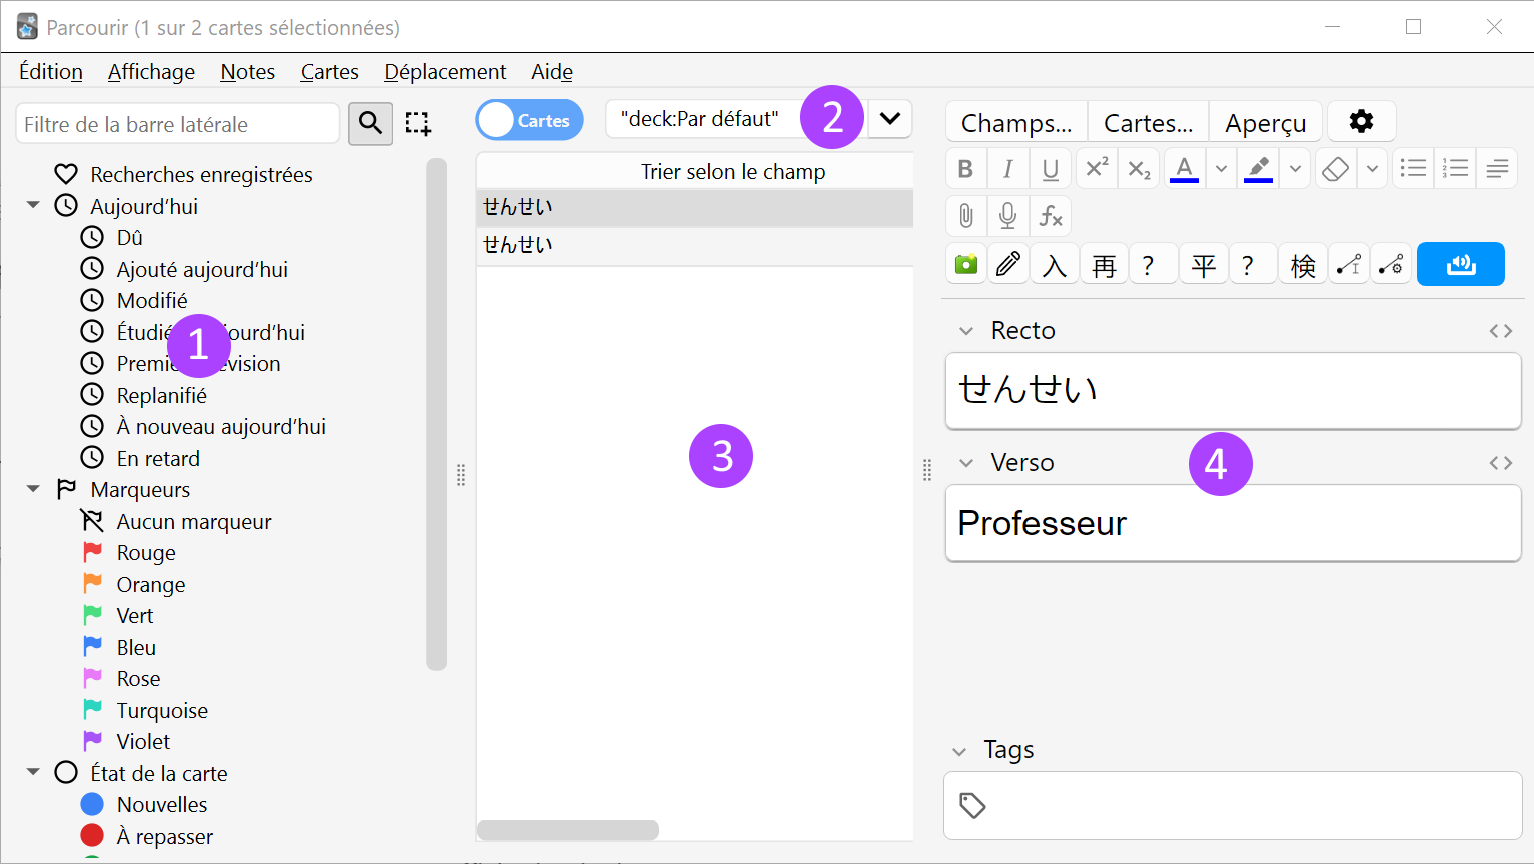Click the 検 kanji toolbar button
Image resolution: width=1534 pixels, height=864 pixels.
point(1303,265)
